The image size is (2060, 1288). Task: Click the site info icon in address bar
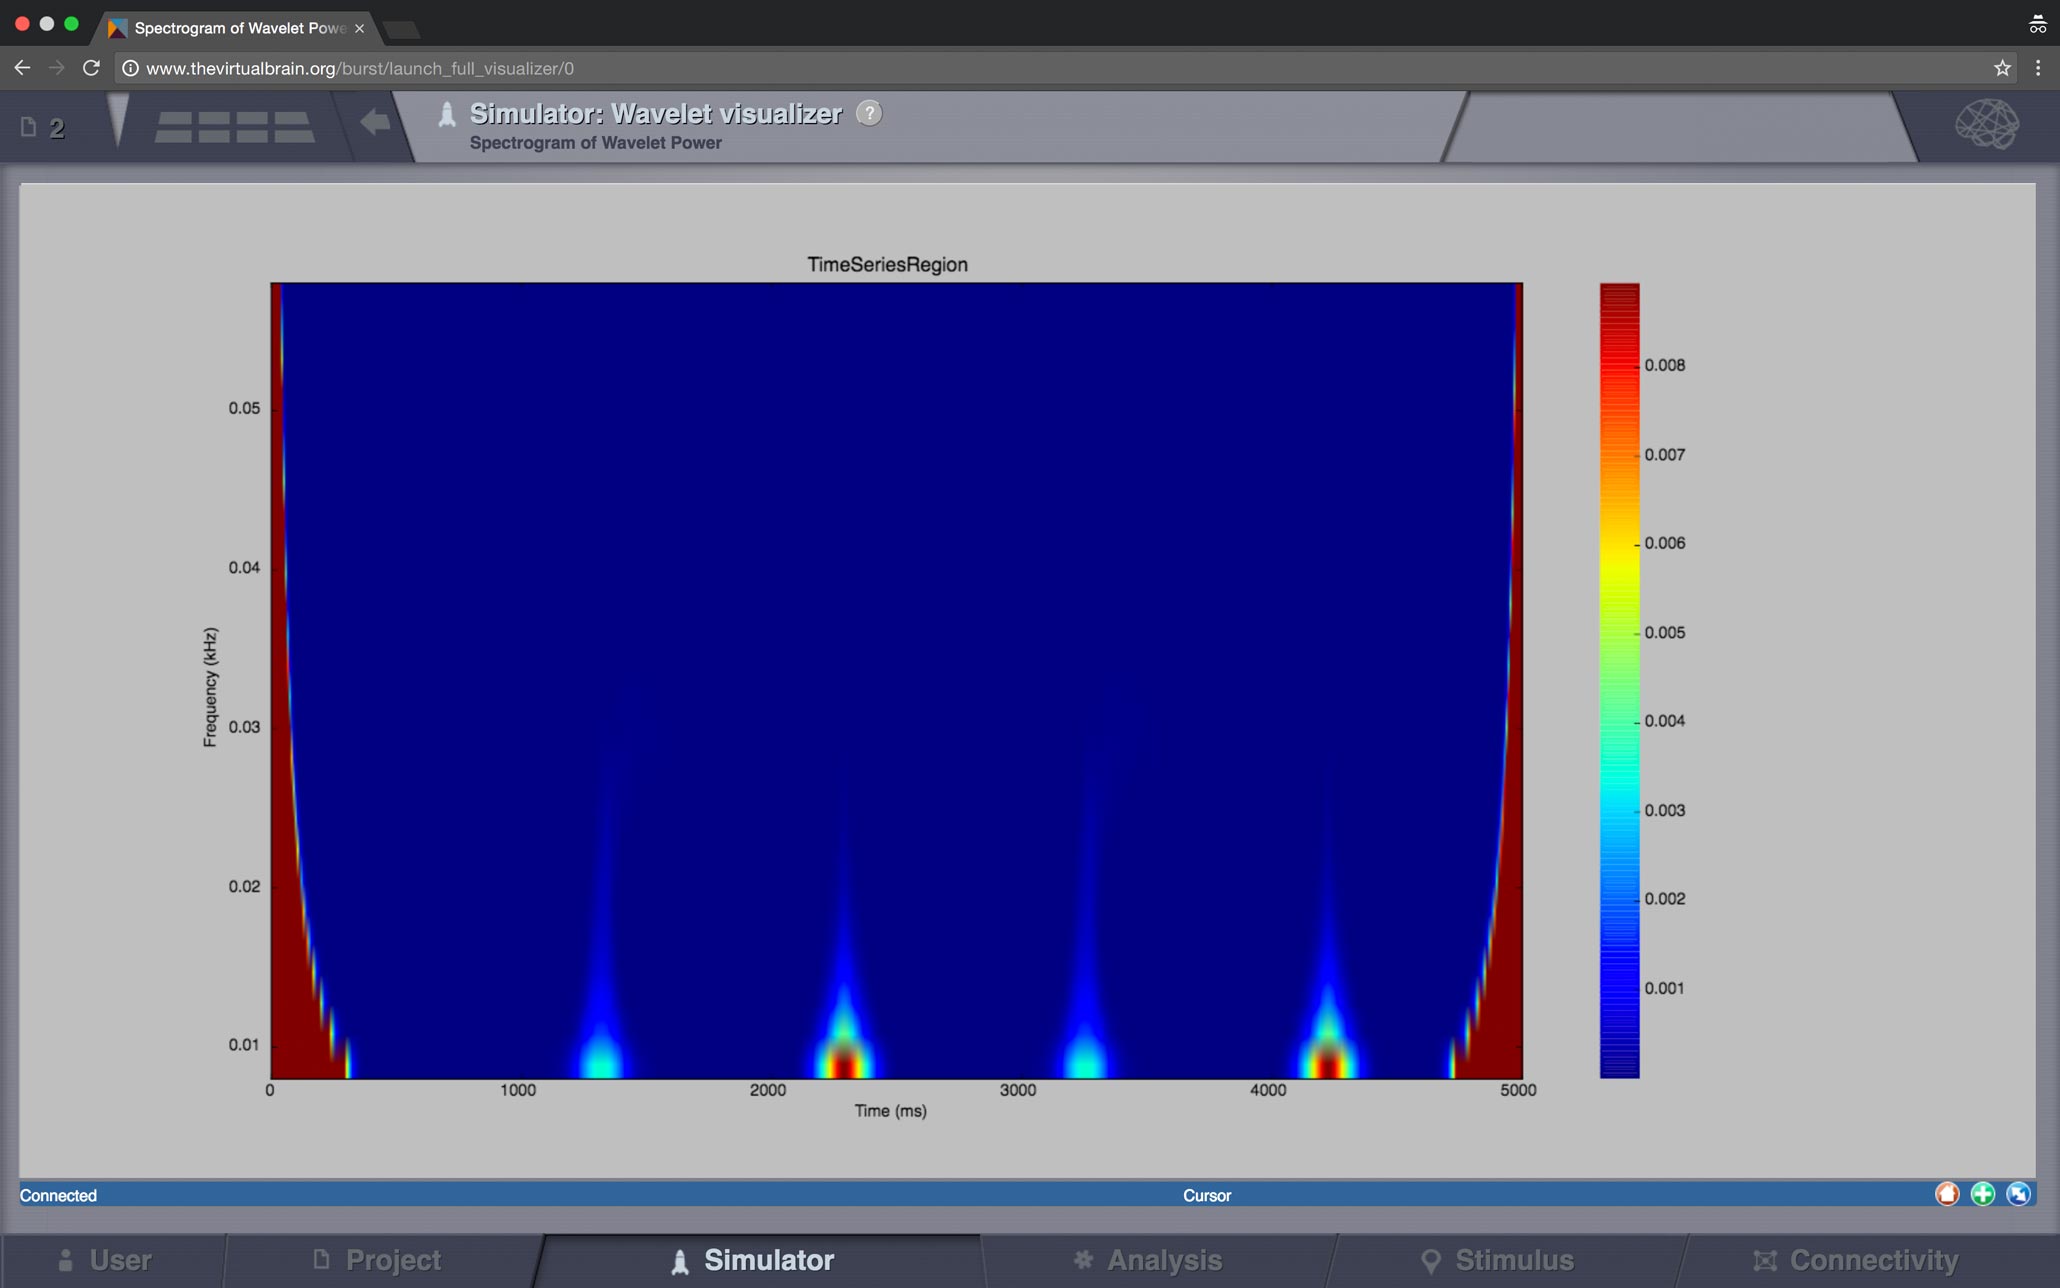point(130,68)
